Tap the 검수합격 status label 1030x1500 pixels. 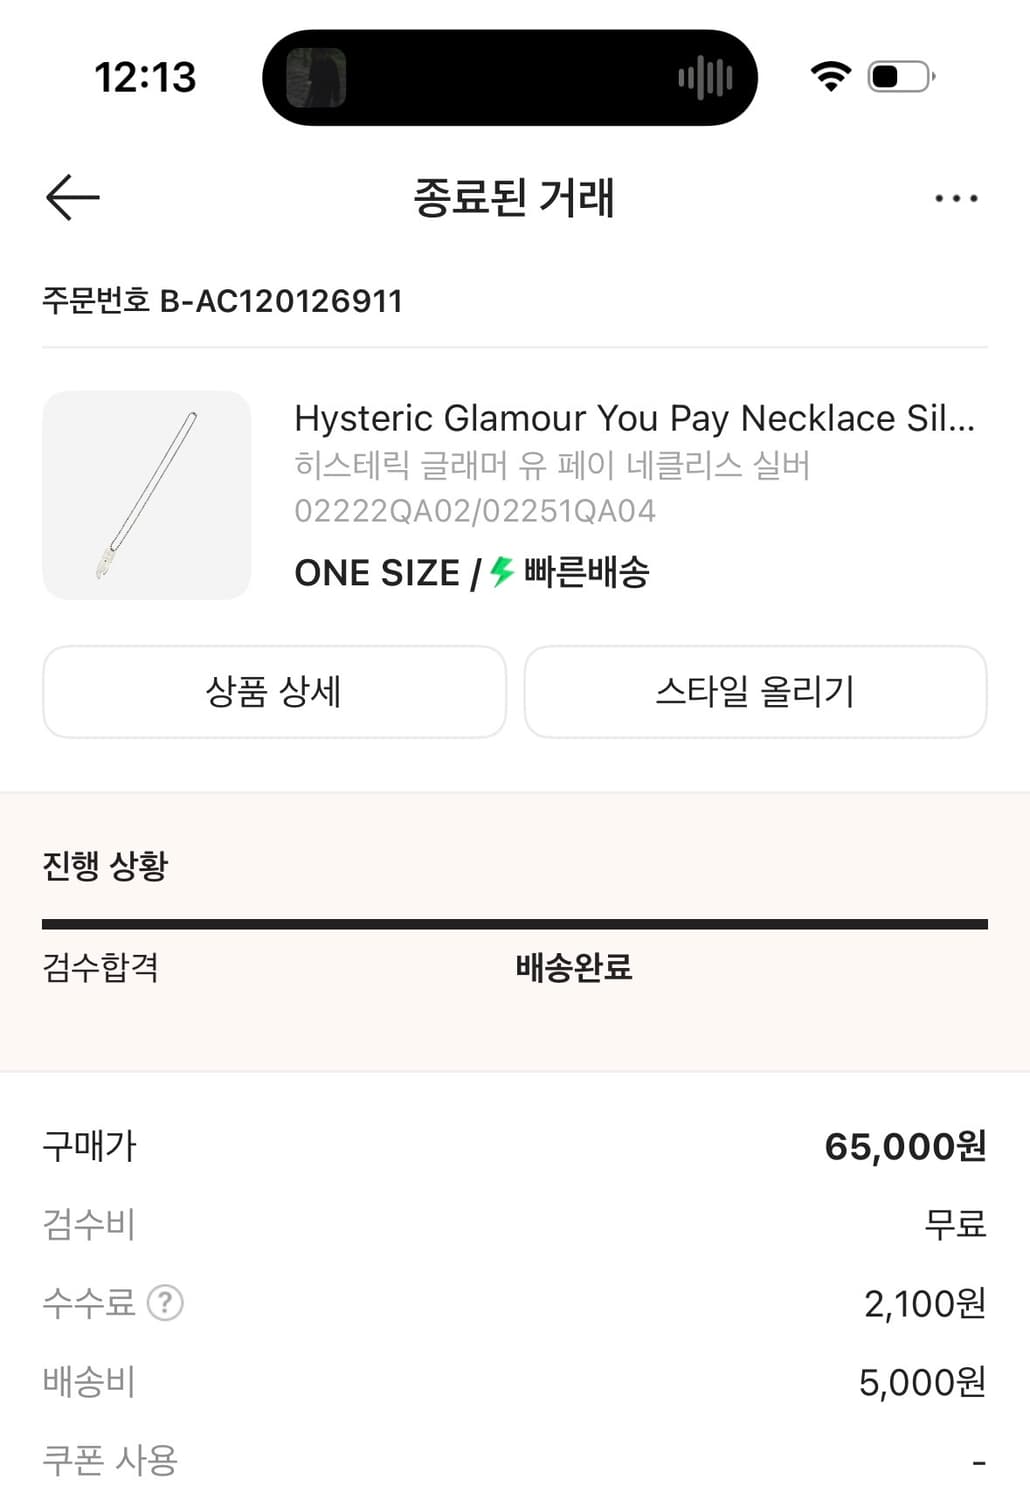(x=100, y=967)
